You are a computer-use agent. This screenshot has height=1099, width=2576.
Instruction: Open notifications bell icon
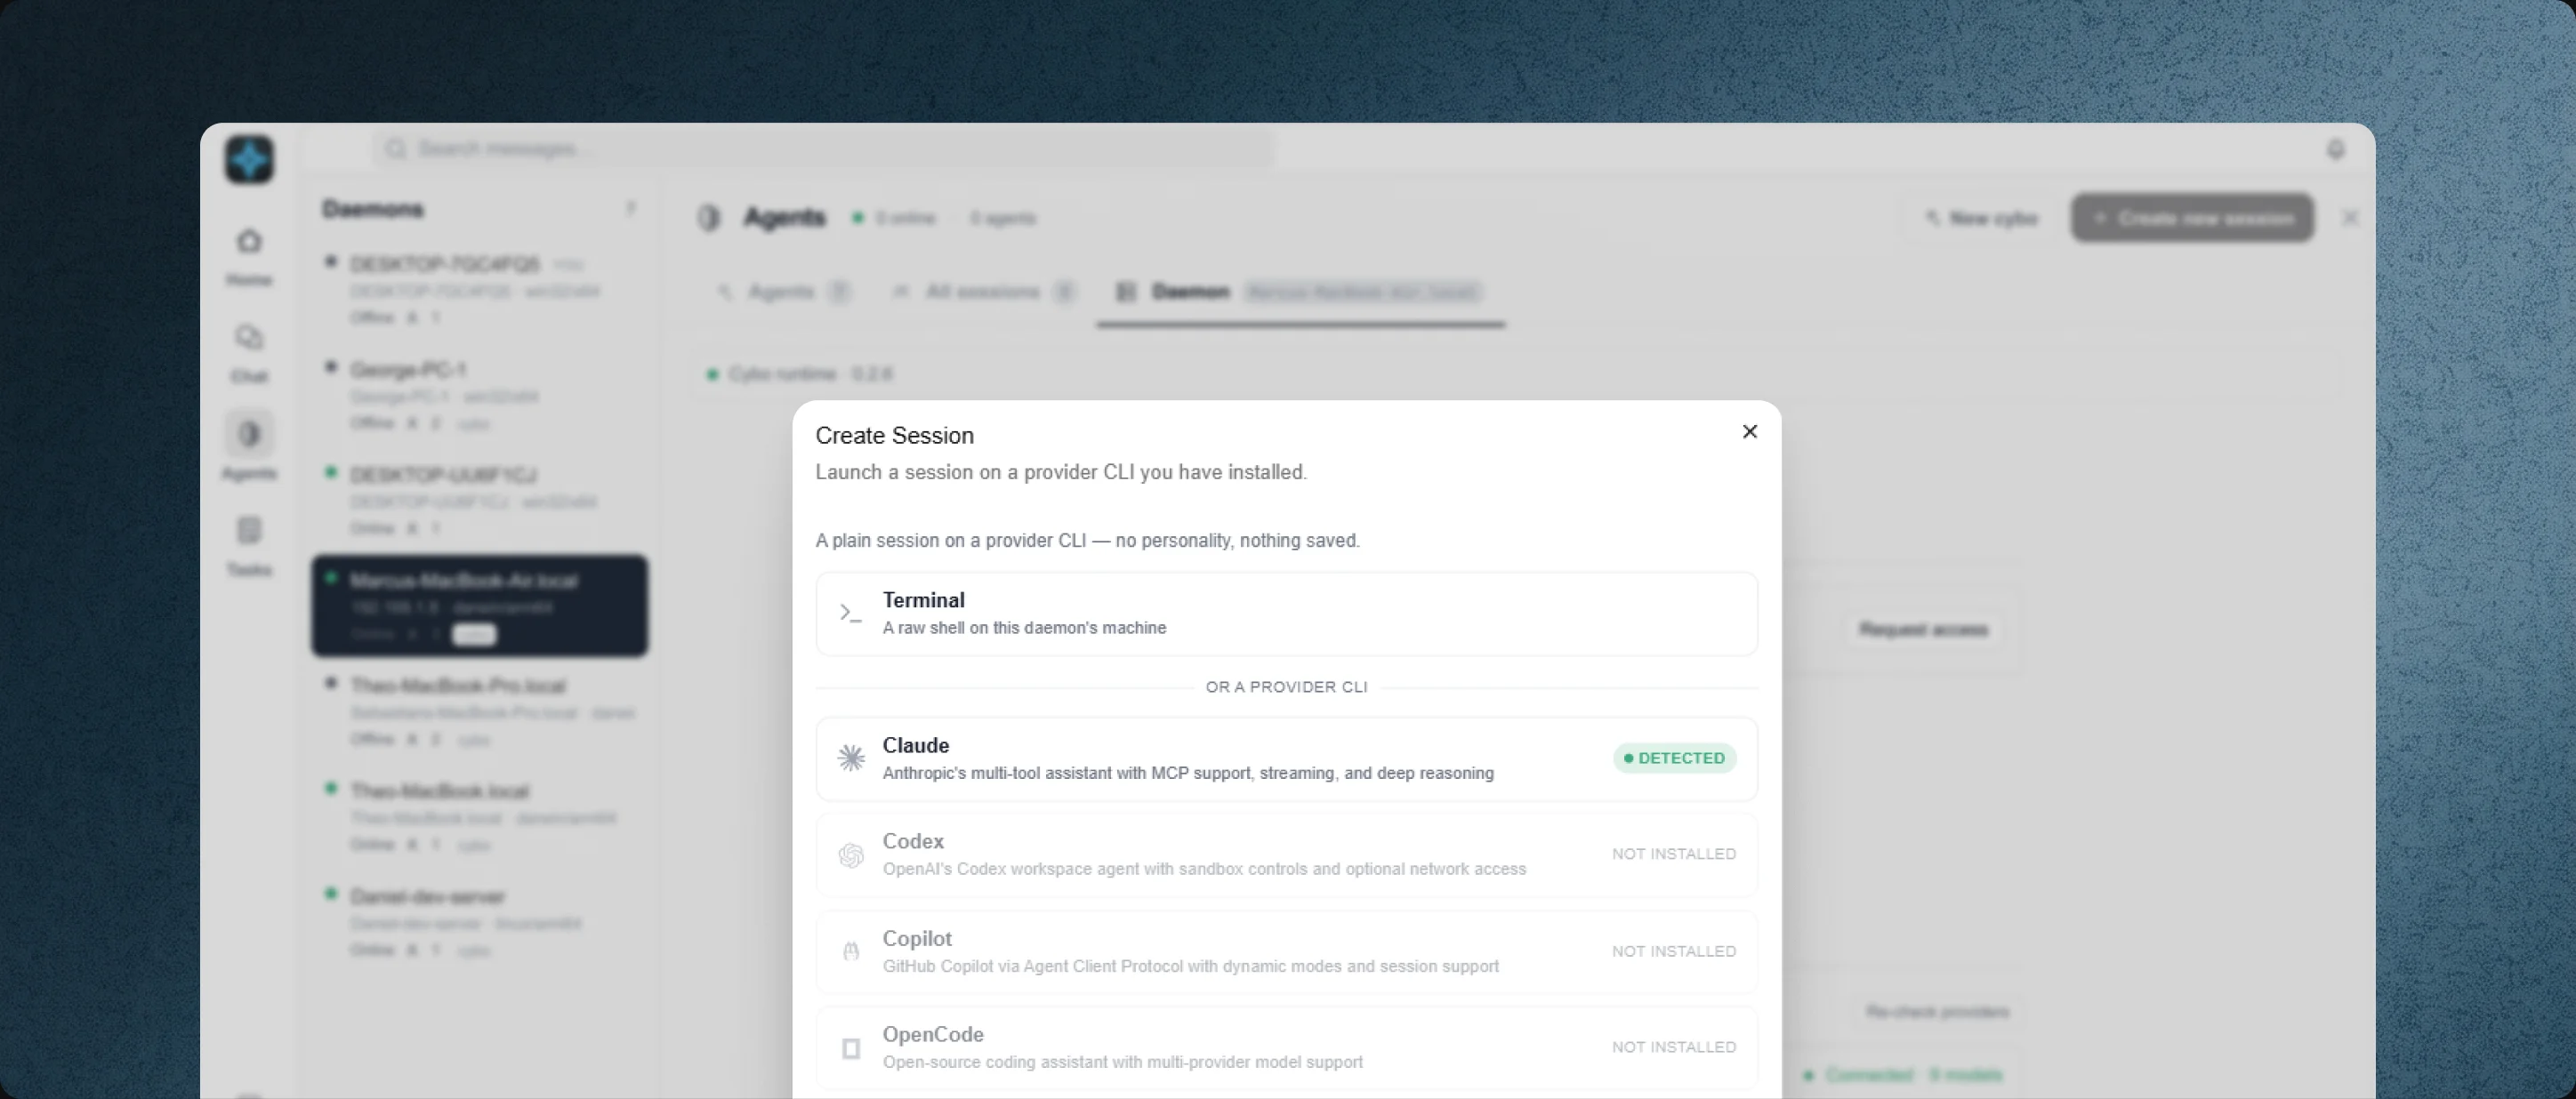click(2336, 149)
